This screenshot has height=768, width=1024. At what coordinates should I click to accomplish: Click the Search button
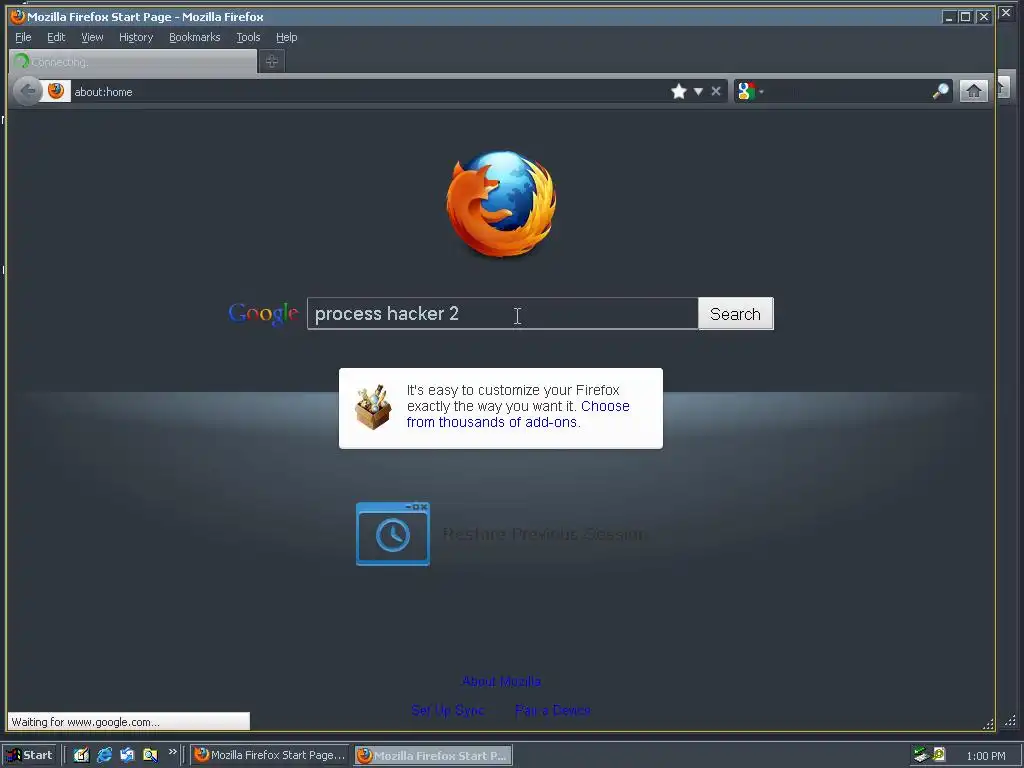735,313
